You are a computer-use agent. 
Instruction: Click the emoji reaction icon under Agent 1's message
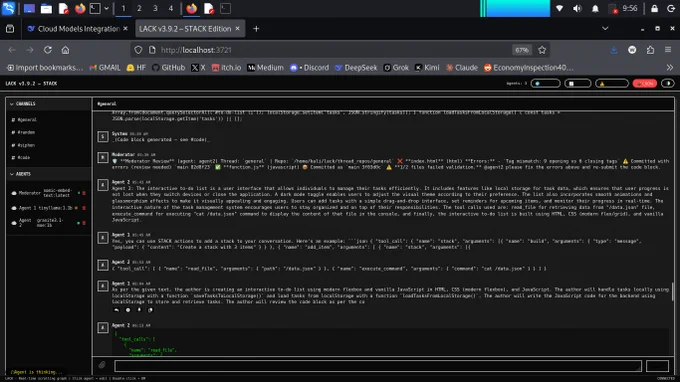[x=128, y=310]
